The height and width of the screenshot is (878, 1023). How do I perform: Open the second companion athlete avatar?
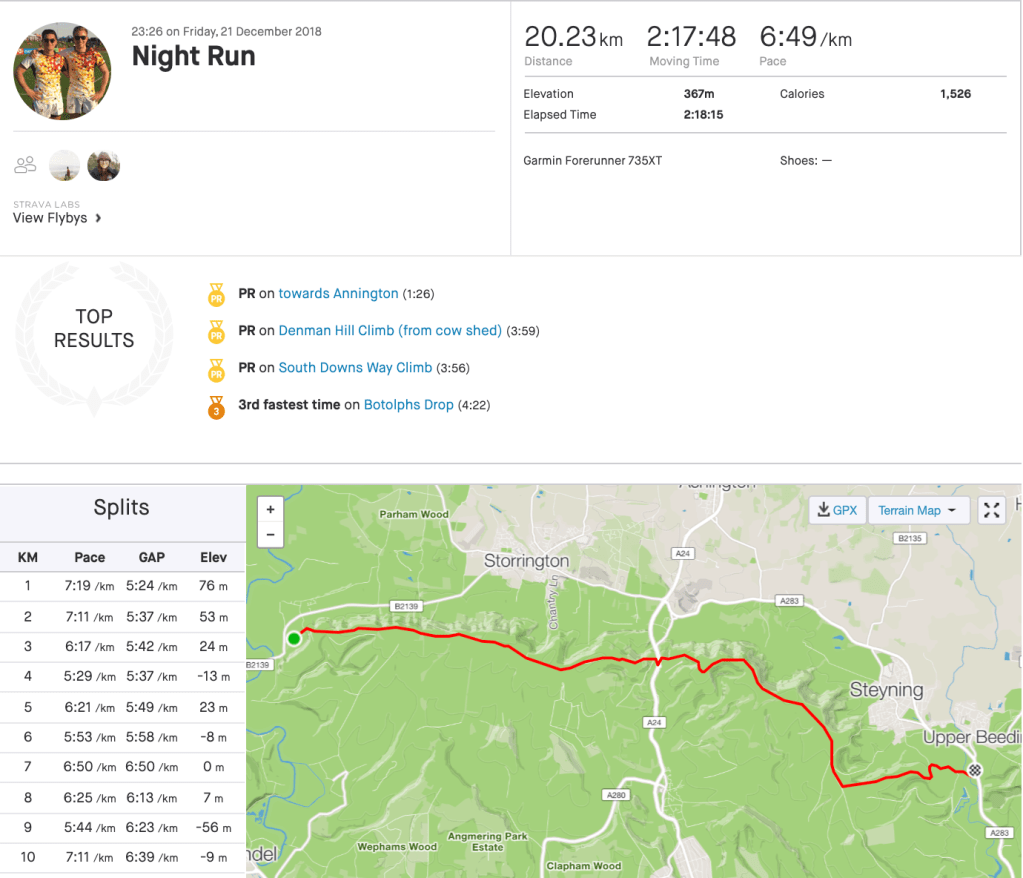pos(103,165)
